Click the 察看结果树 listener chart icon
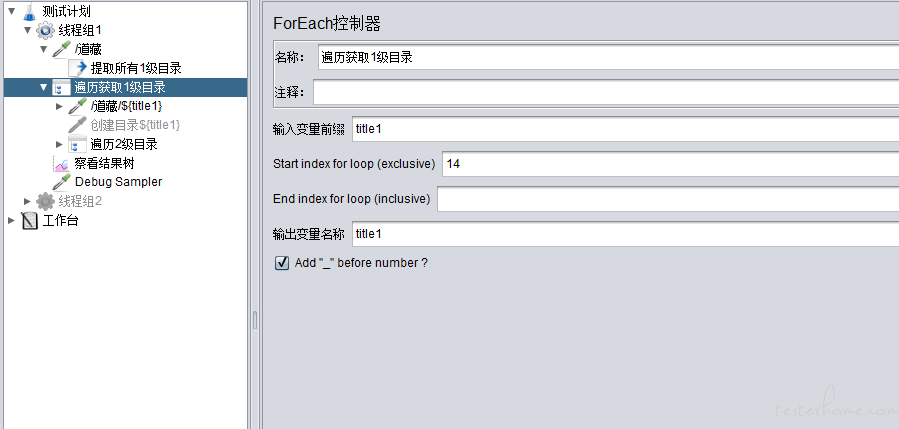Image resolution: width=899 pixels, height=429 pixels. tap(61, 163)
